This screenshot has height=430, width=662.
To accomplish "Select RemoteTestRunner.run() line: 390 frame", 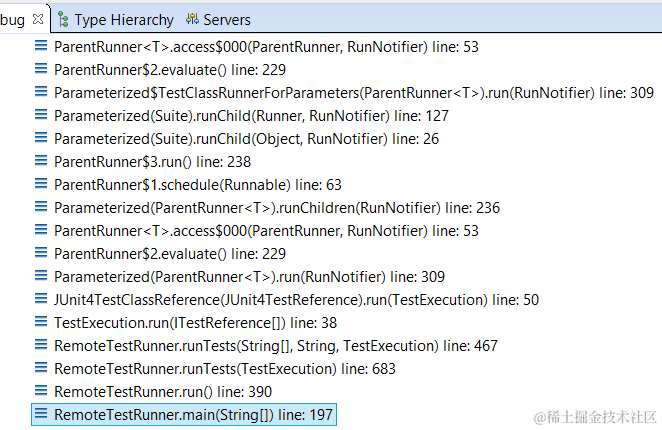I will 163,392.
